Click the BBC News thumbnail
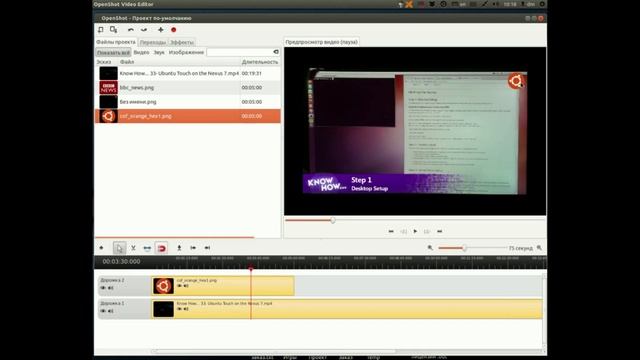This screenshot has height=360, width=640. 109,88
